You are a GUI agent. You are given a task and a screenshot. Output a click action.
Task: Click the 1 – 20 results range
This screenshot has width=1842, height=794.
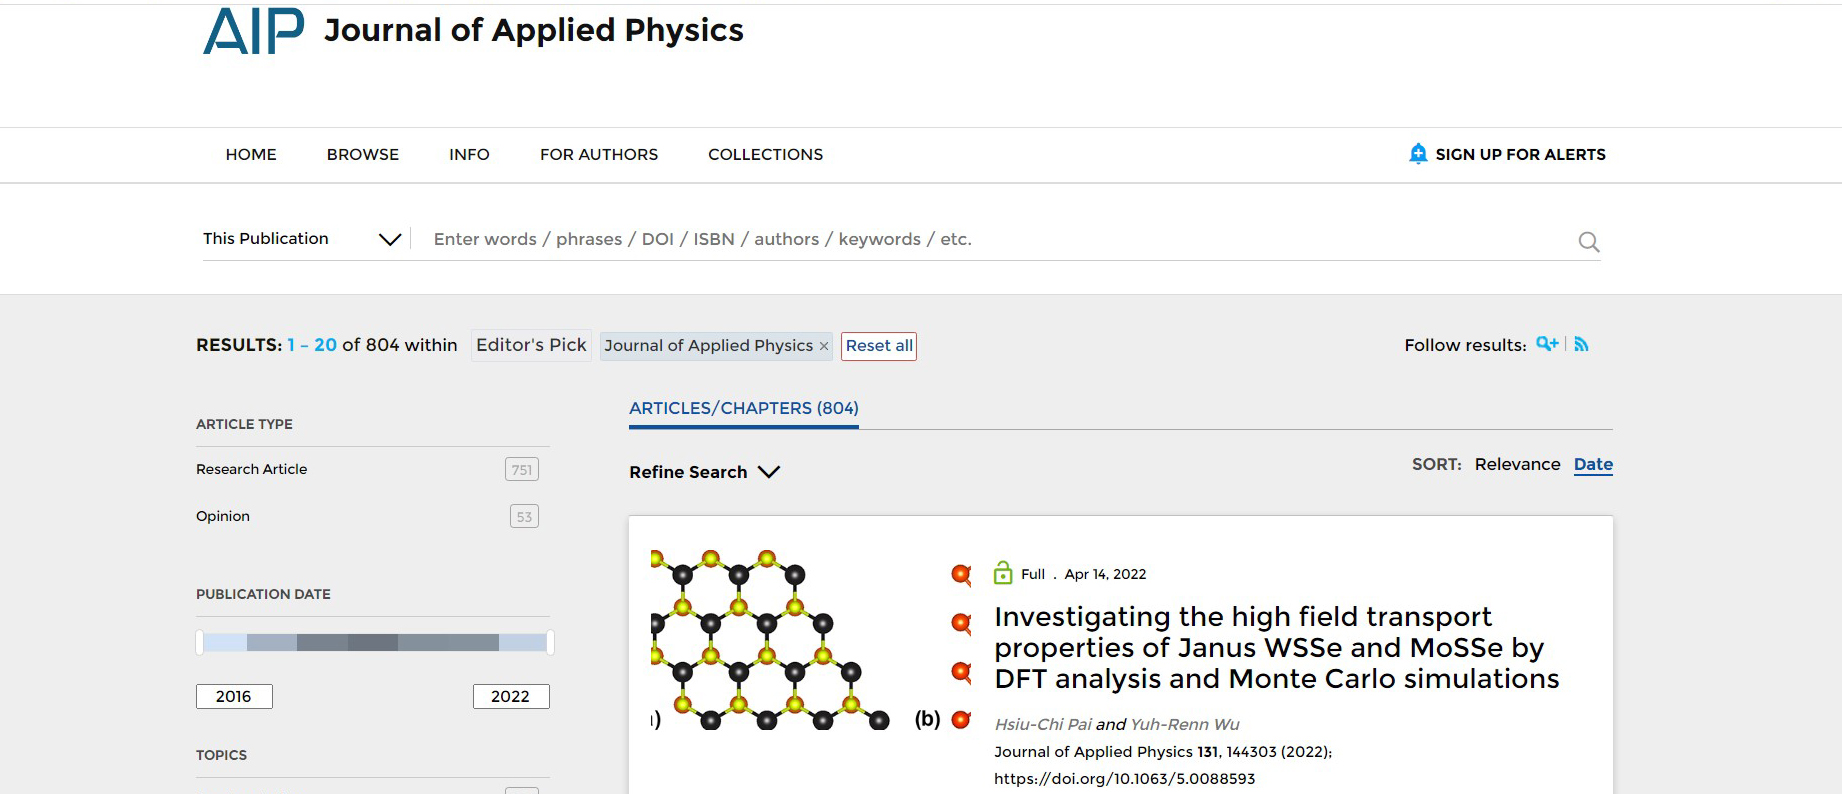pyautogui.click(x=312, y=345)
